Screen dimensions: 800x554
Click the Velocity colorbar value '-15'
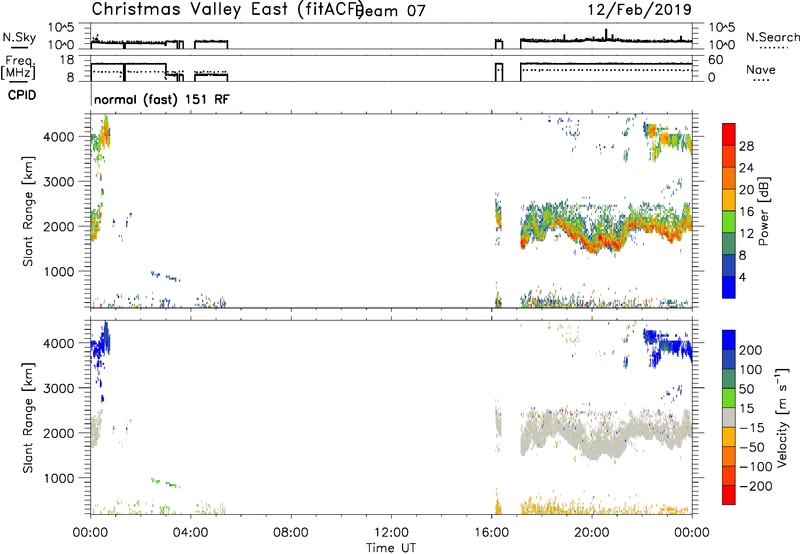752,428
